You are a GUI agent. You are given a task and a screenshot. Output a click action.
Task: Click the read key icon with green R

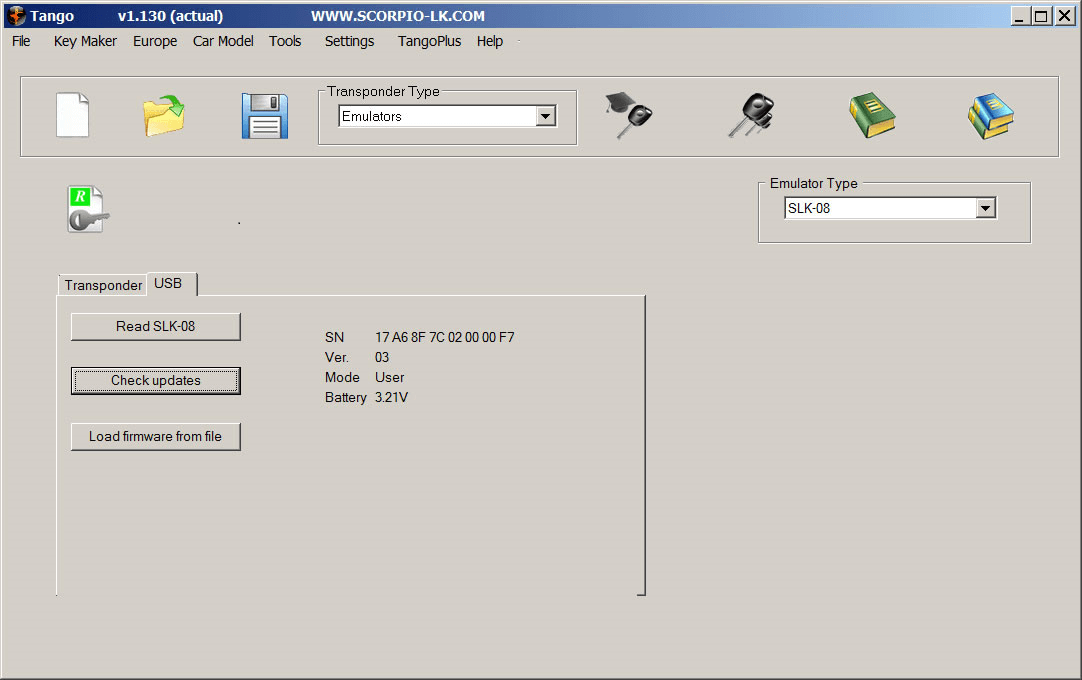[x=88, y=209]
